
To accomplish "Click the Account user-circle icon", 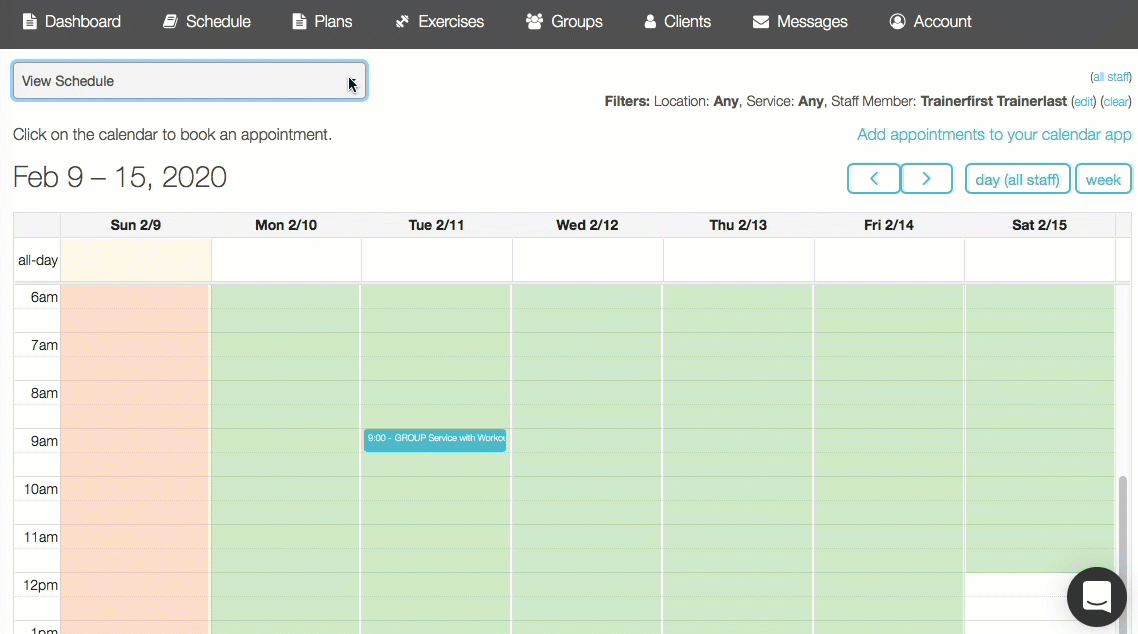I will click(898, 22).
